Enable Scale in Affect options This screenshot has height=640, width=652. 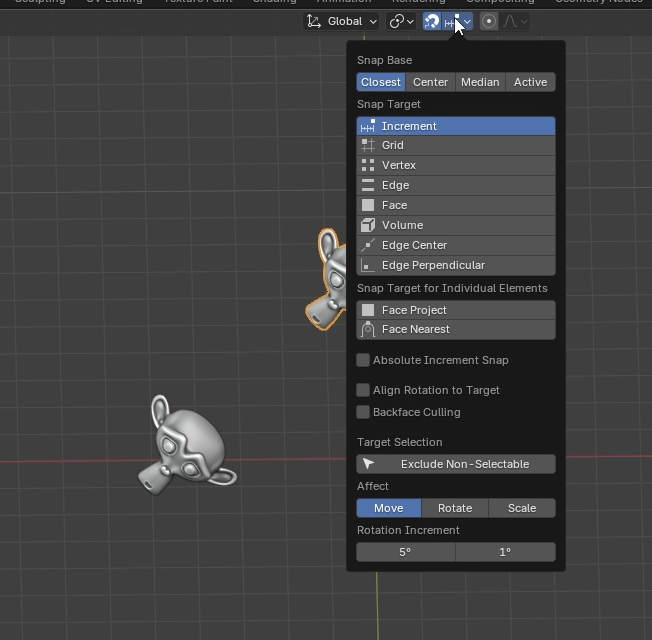522,508
